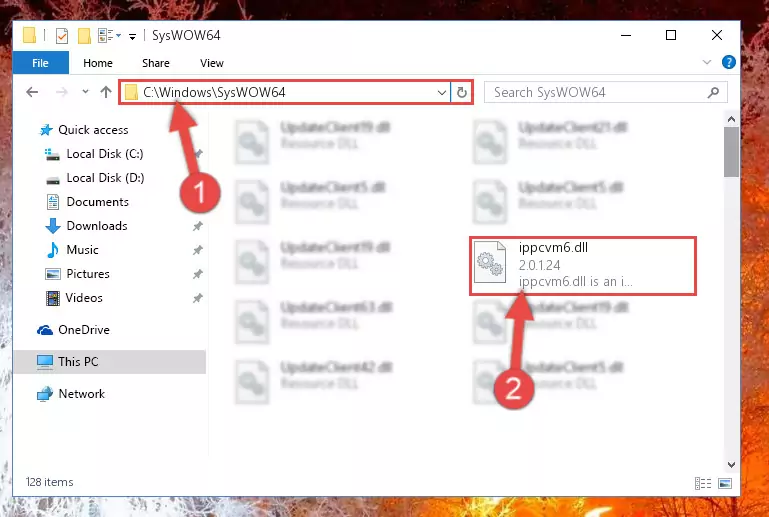Viewport: 769px width, 517px height.
Task: Select OneDrive in navigation pane
Action: (84, 330)
